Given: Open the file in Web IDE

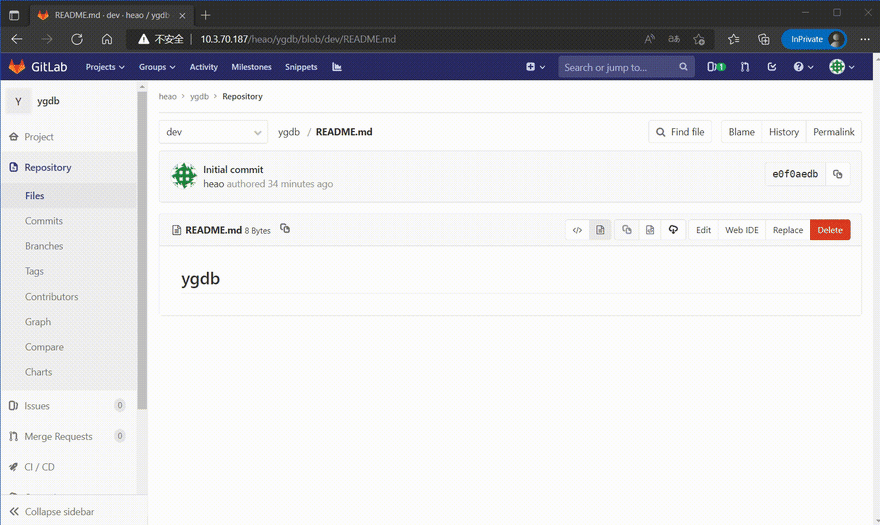Looking at the screenshot, I should coord(741,230).
